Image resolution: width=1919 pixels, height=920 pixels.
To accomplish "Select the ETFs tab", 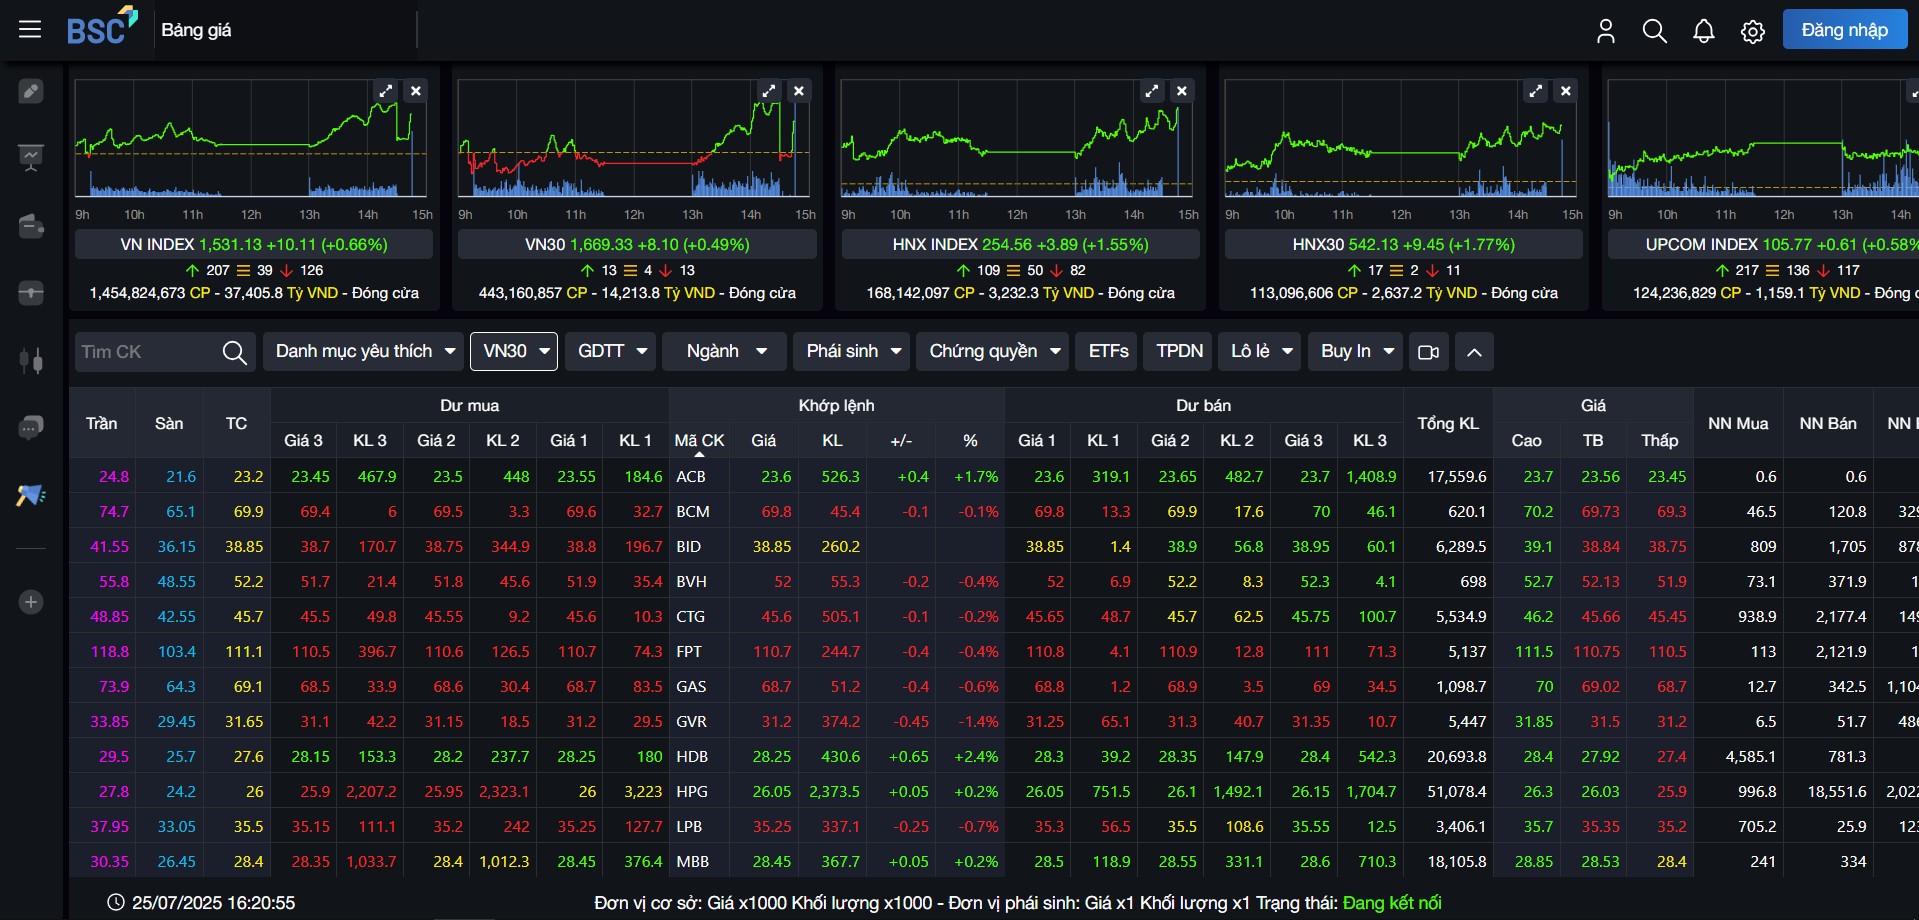I will [1108, 352].
